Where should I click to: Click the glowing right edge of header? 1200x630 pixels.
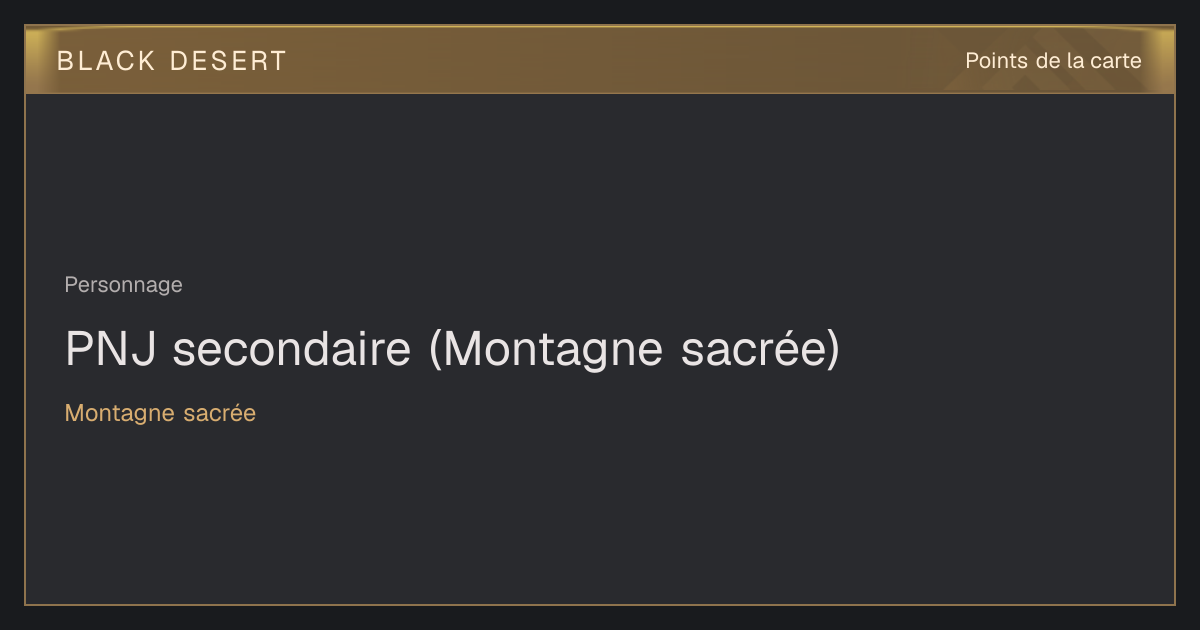pos(1162,60)
